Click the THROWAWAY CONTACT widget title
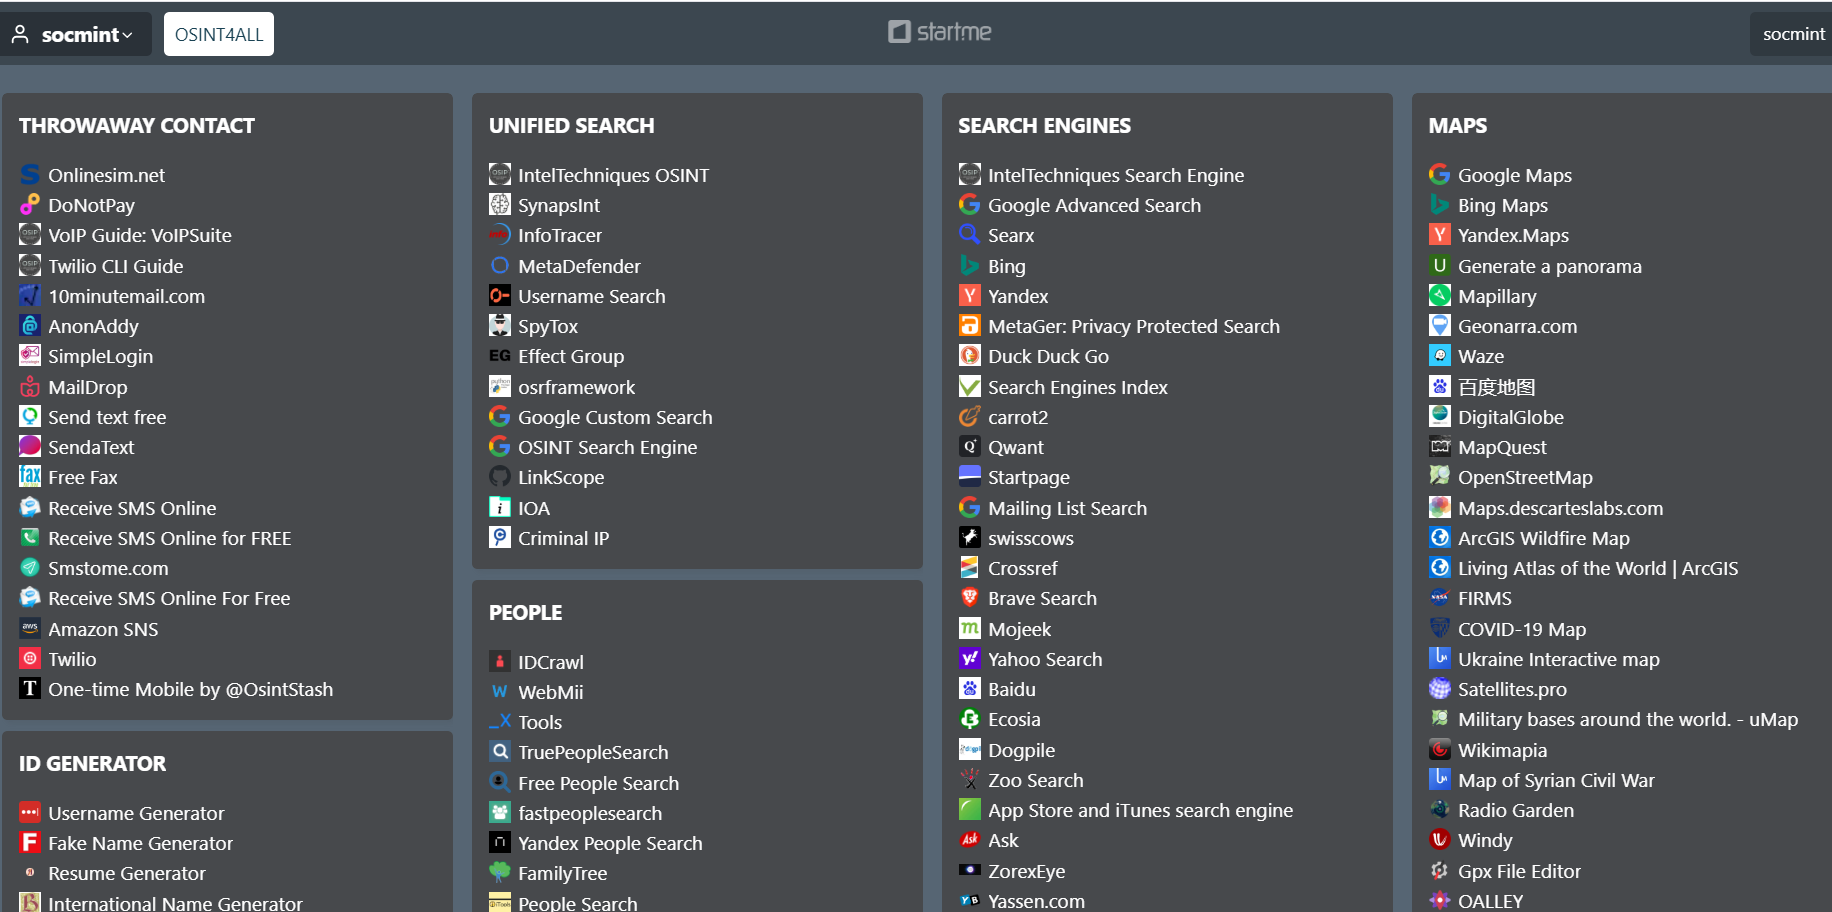 point(137,126)
